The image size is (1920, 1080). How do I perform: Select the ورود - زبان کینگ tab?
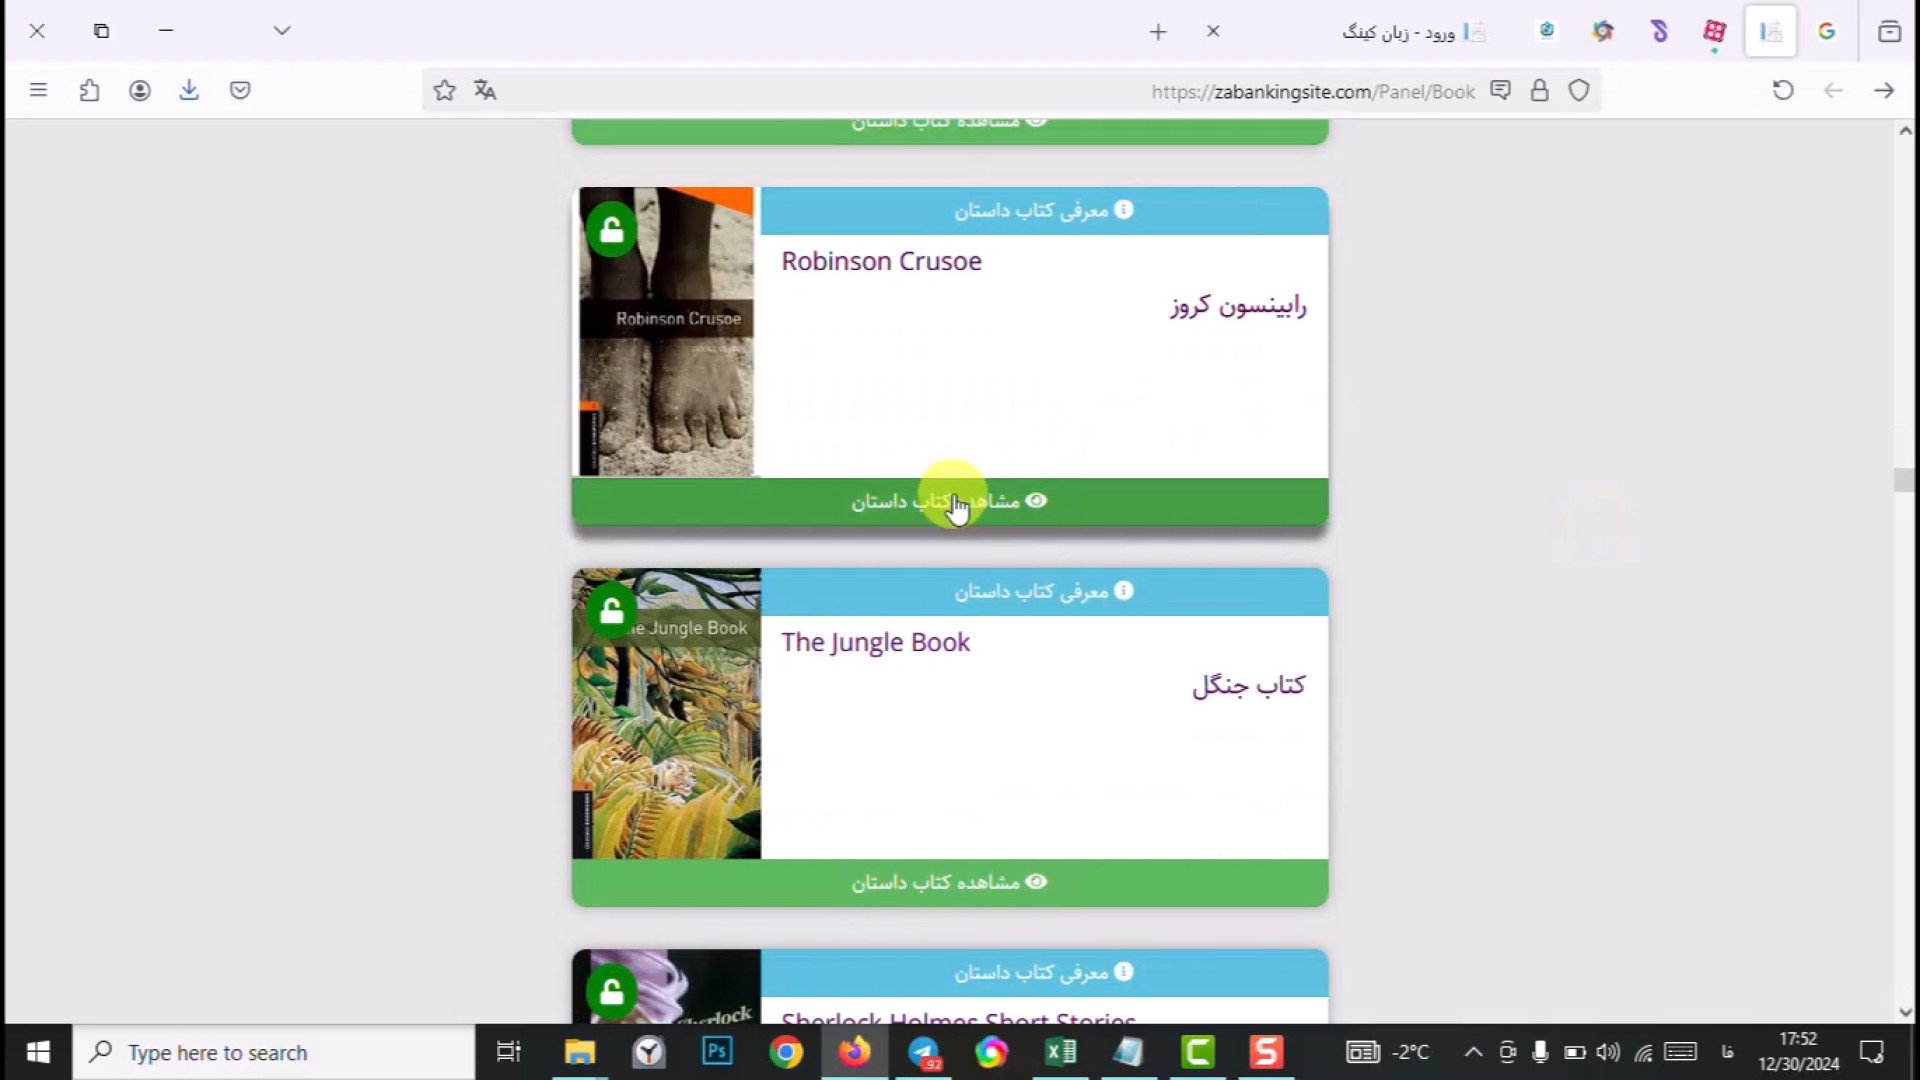[1414, 32]
